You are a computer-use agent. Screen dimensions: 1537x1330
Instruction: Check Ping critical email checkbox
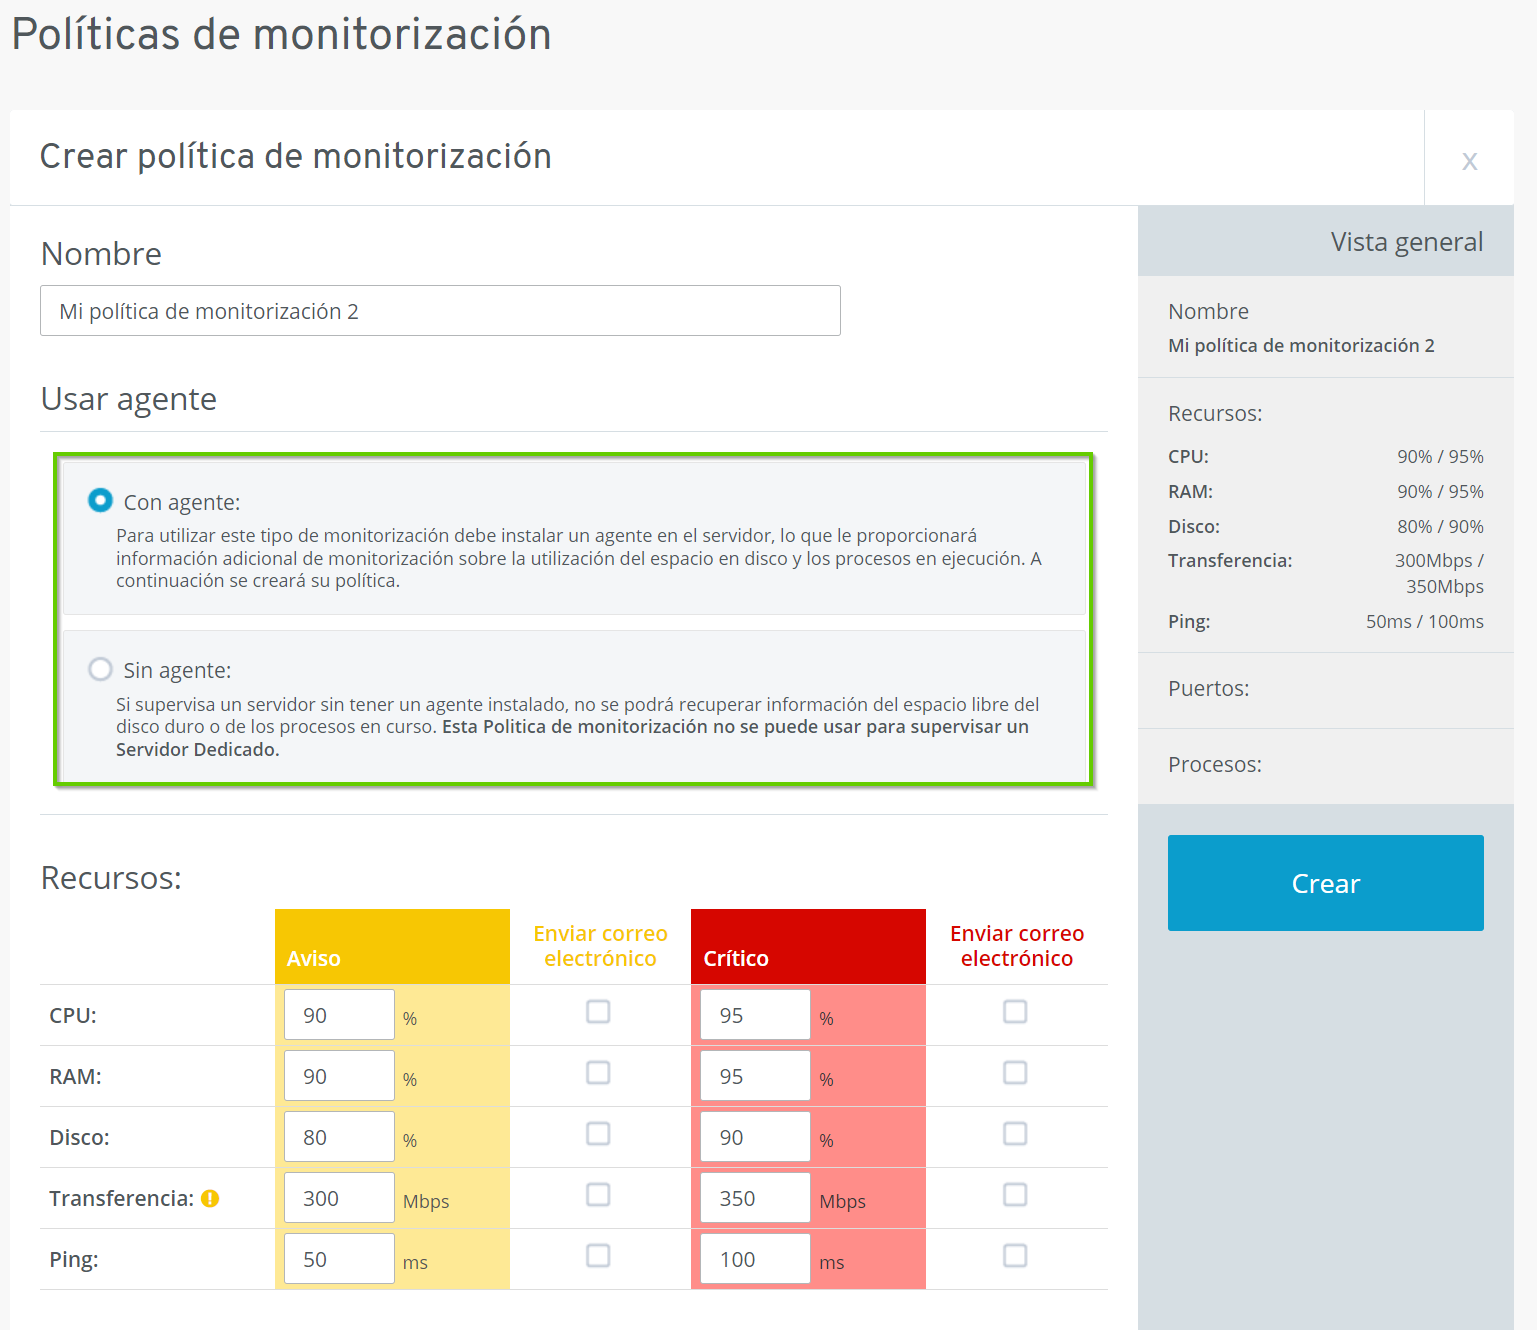coord(1015,1256)
